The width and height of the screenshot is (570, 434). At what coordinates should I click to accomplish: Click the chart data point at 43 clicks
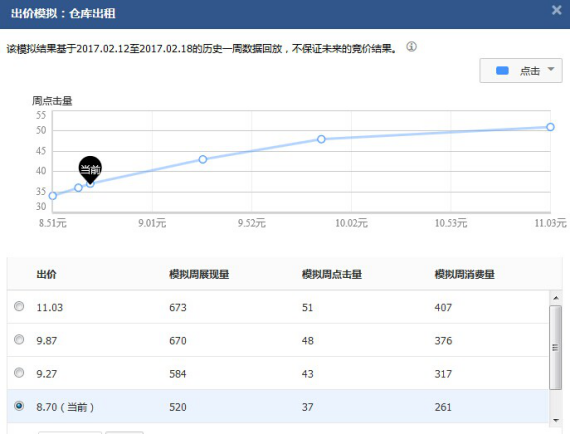(203, 159)
